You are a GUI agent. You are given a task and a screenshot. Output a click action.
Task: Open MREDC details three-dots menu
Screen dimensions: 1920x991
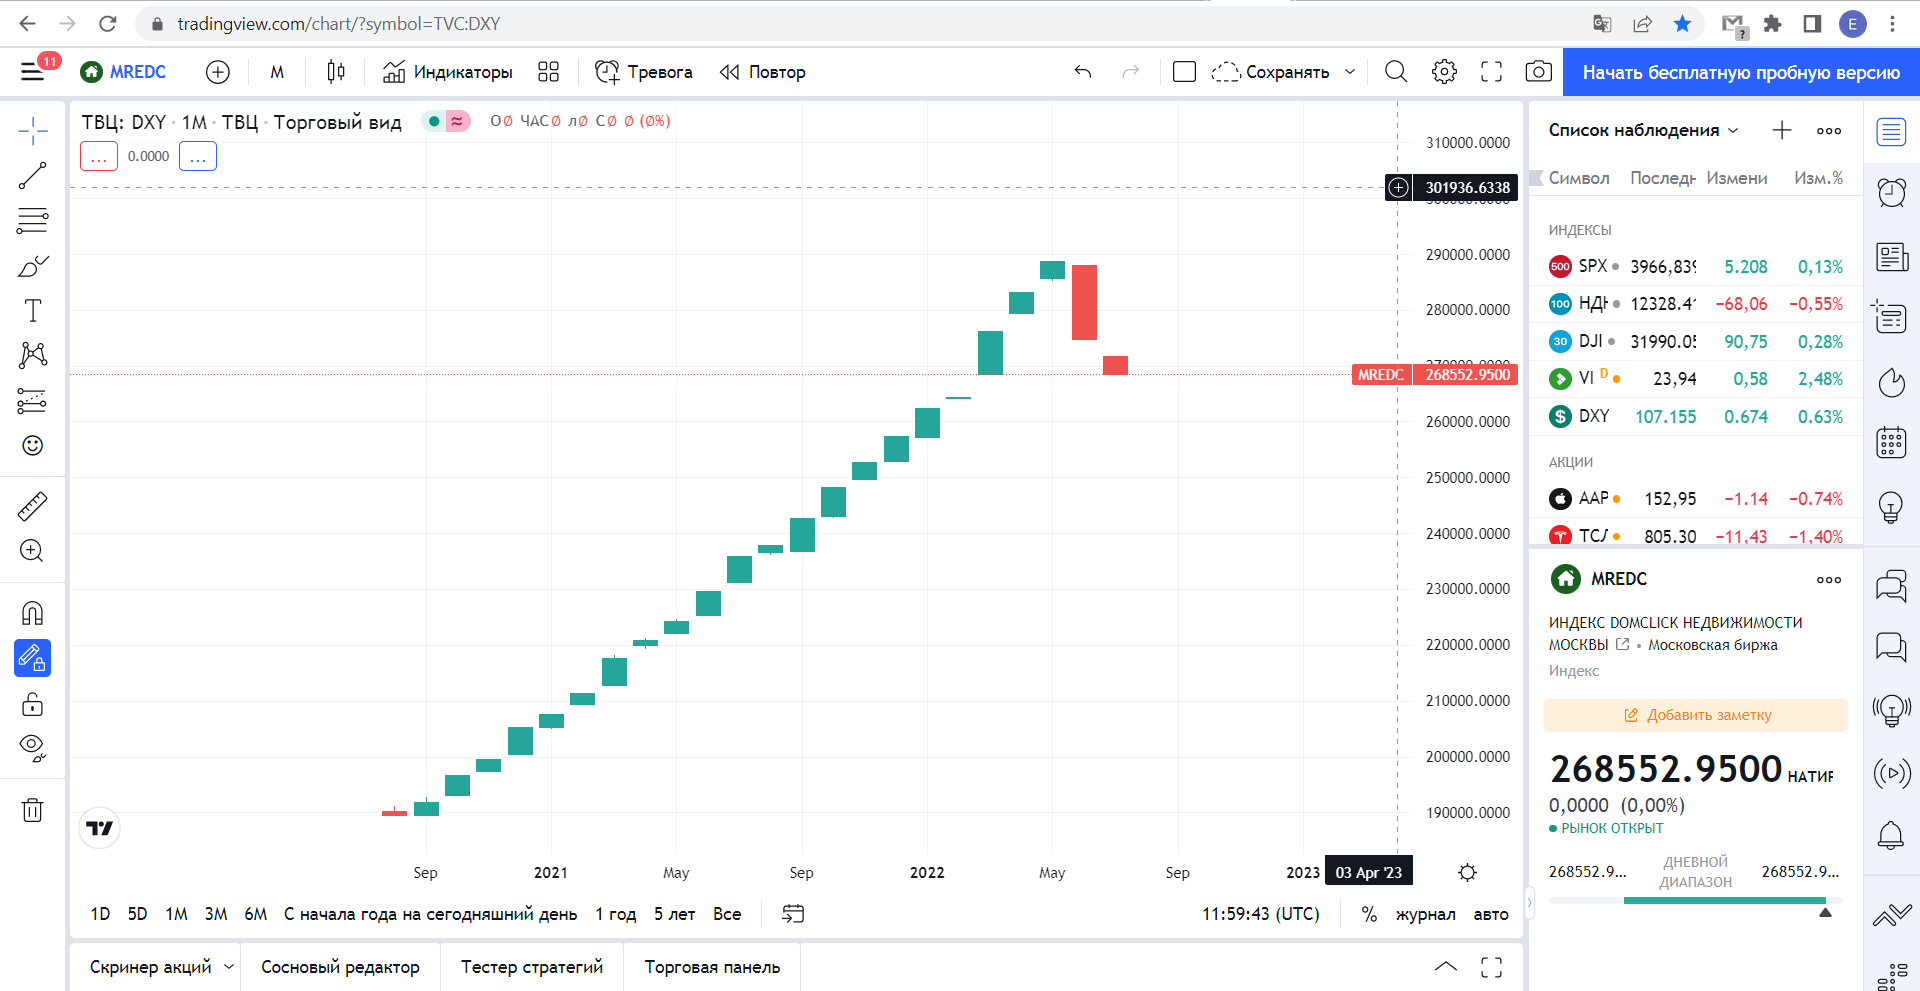1829,579
